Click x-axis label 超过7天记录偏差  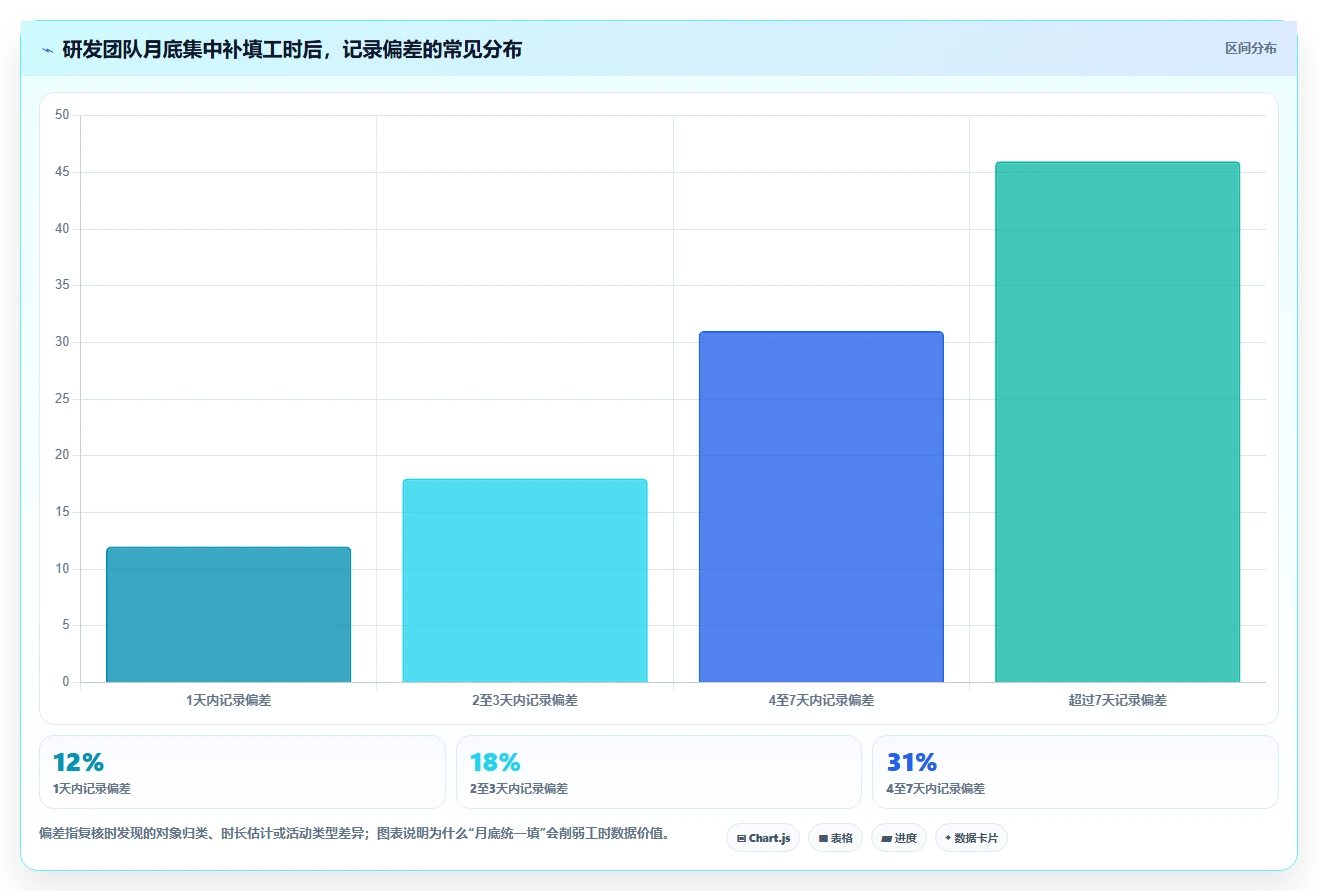(x=1117, y=700)
